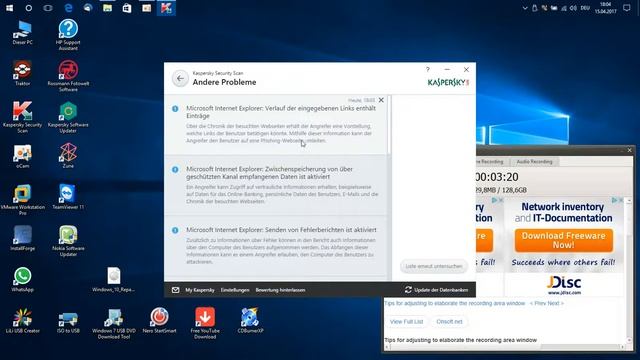Select LiLi USB Creator desktop icon

[x=22, y=321]
